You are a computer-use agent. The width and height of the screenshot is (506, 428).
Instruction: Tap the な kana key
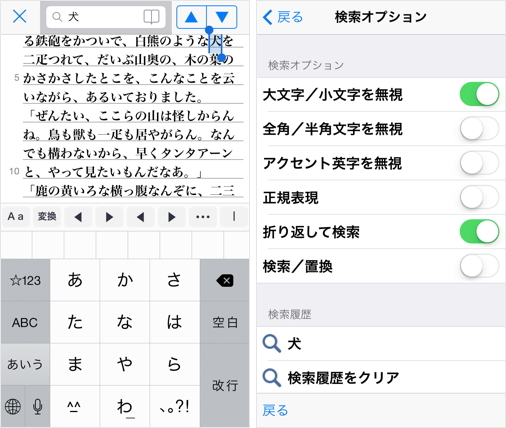(125, 322)
